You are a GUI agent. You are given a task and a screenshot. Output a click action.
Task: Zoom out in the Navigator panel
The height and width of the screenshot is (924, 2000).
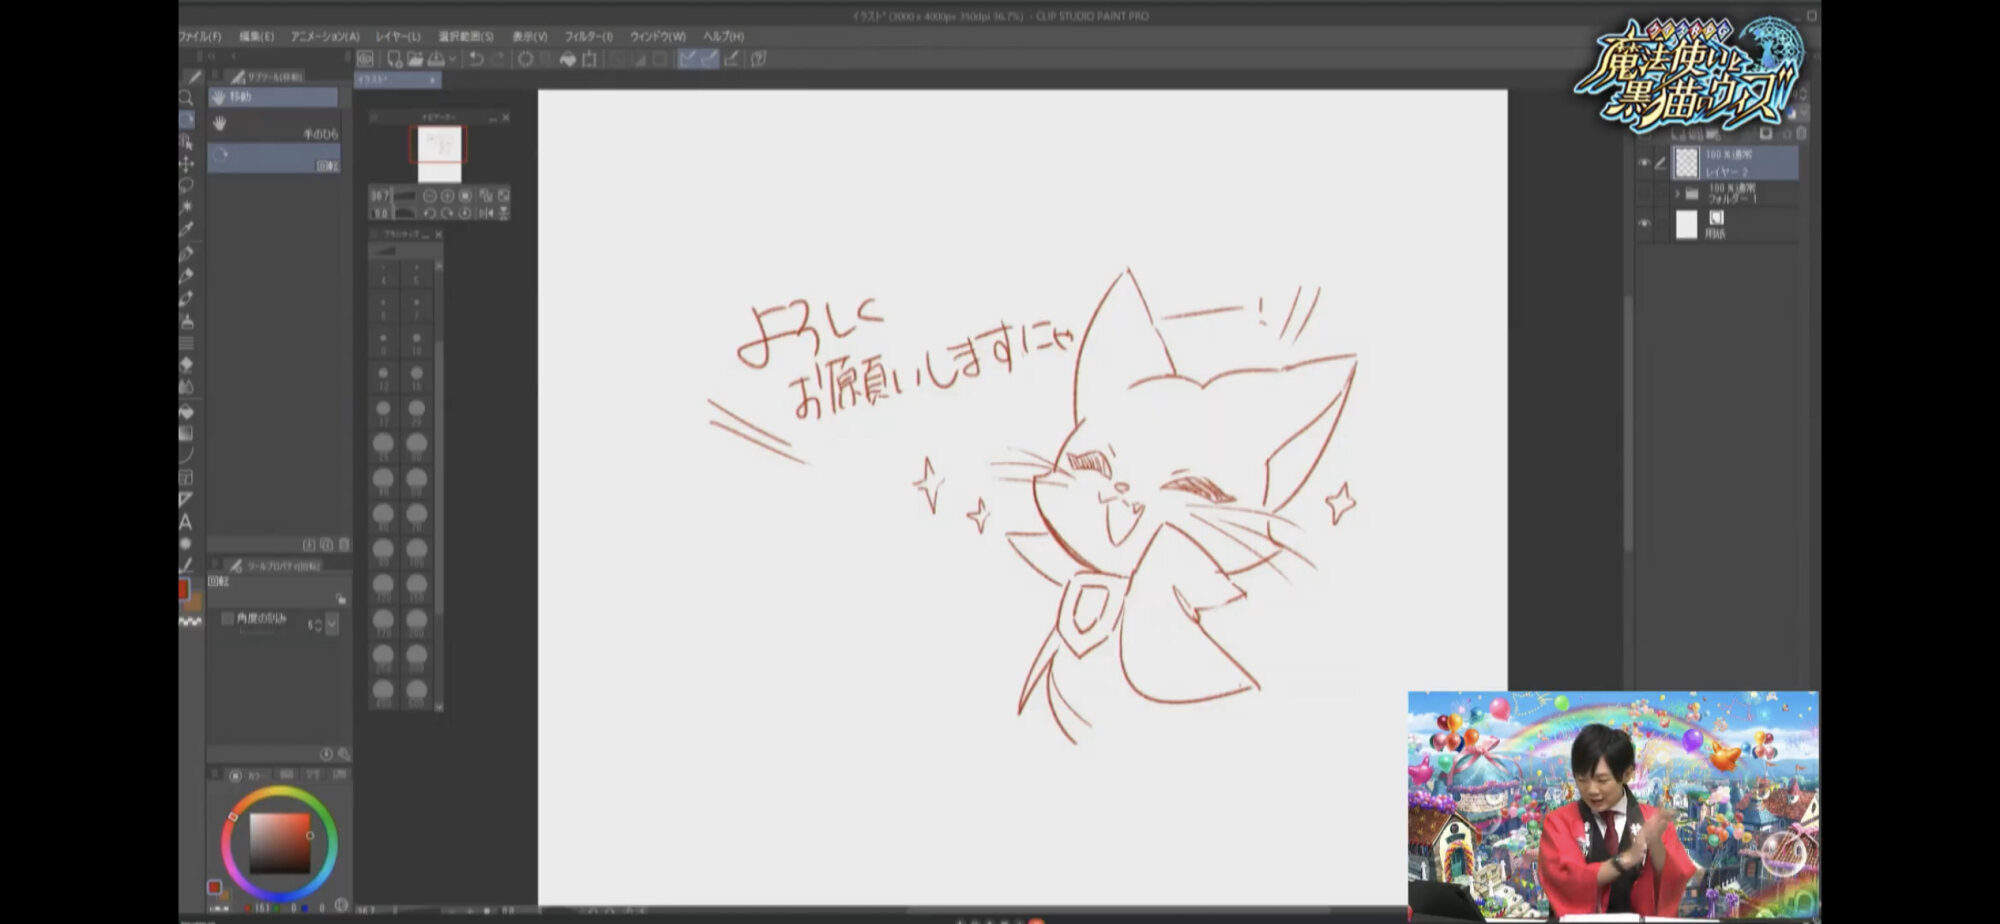(x=429, y=196)
